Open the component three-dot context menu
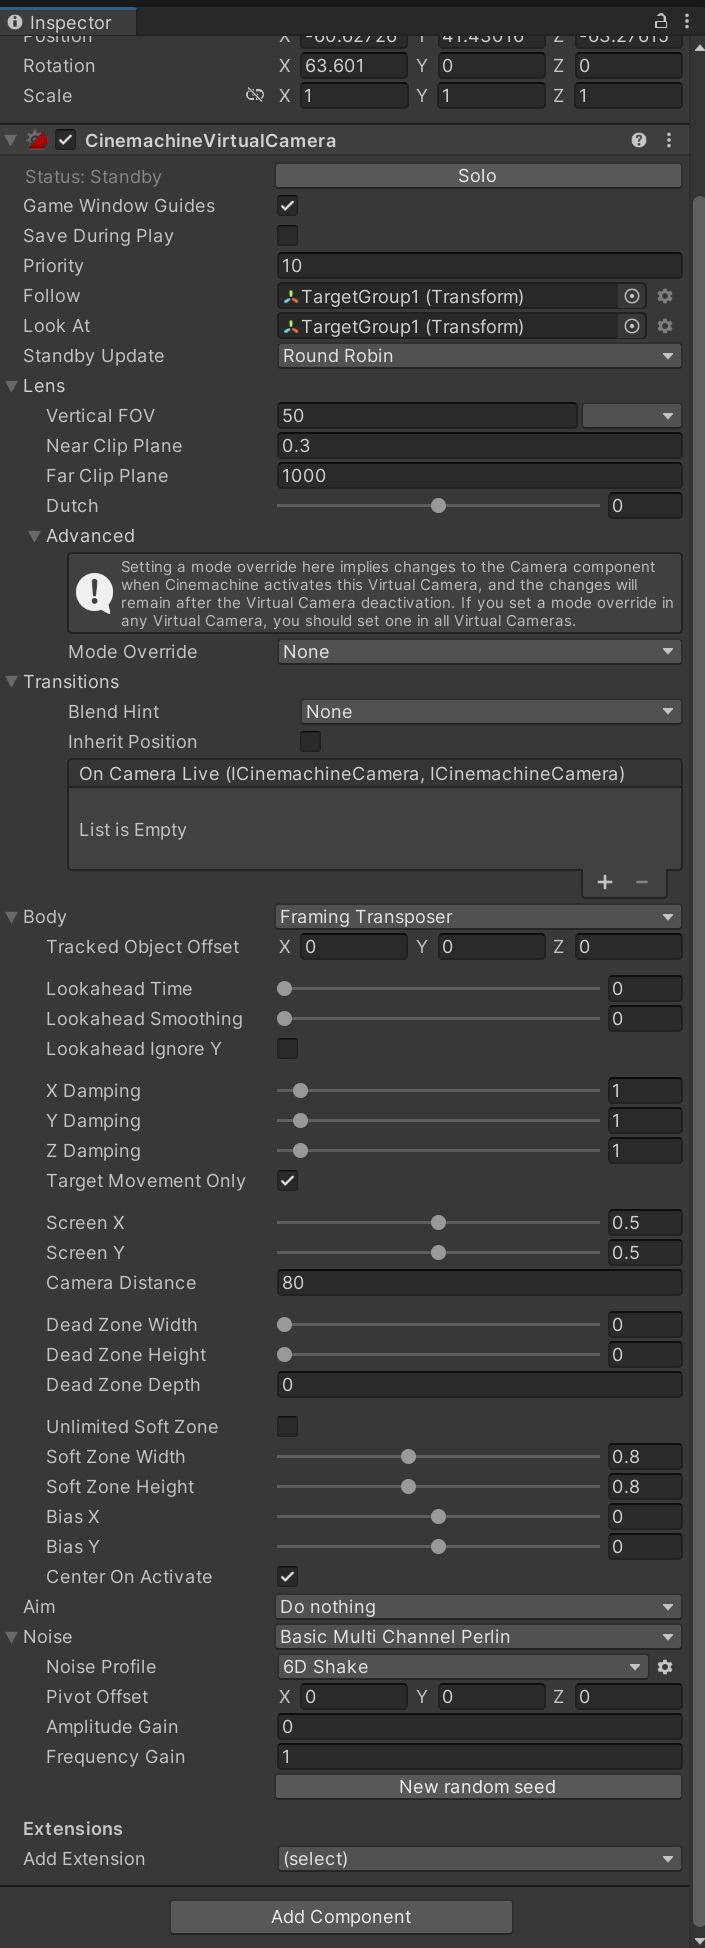 (668, 140)
